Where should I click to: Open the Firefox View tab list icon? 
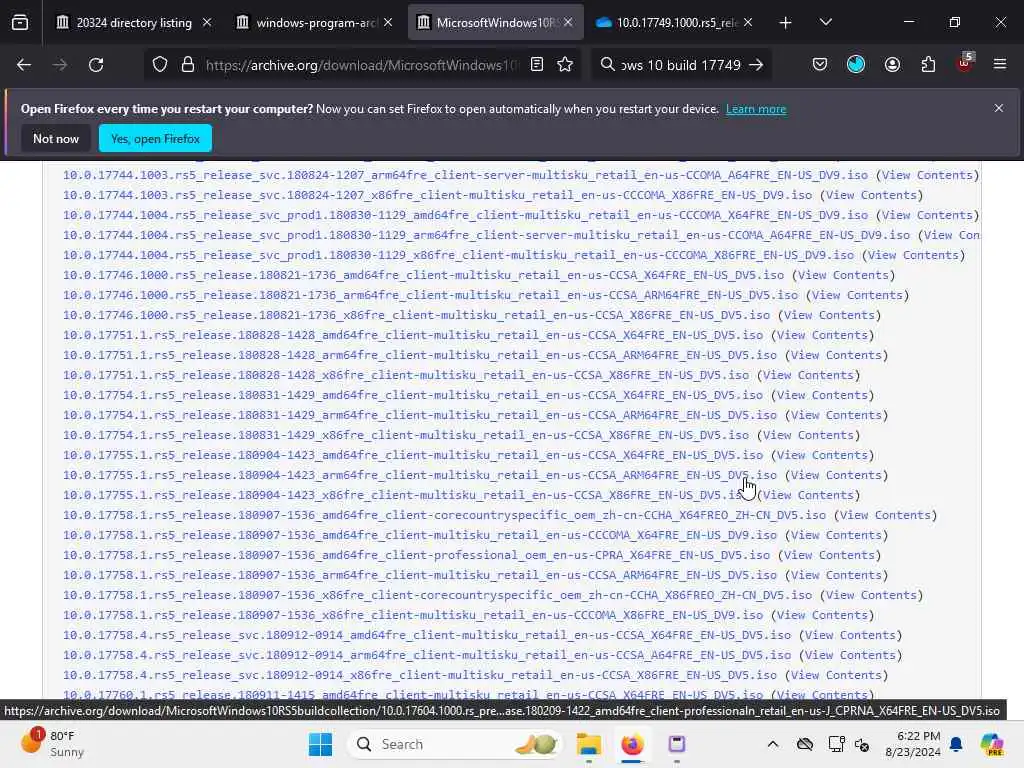coord(20,23)
